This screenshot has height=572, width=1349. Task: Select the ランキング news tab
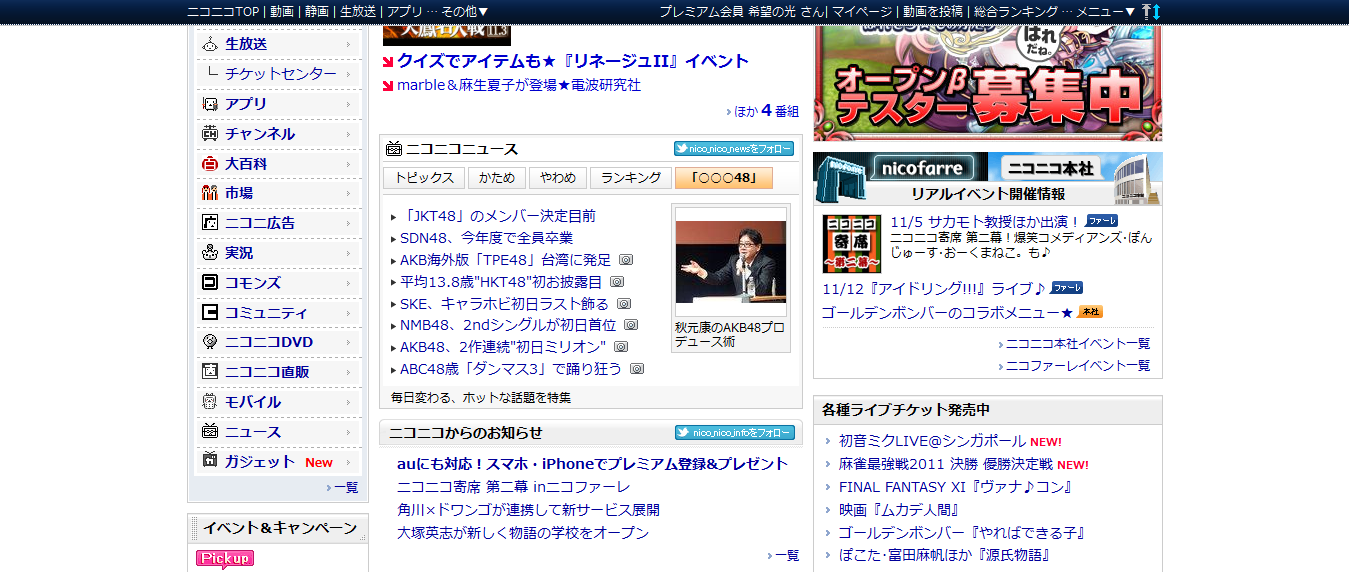coord(630,178)
